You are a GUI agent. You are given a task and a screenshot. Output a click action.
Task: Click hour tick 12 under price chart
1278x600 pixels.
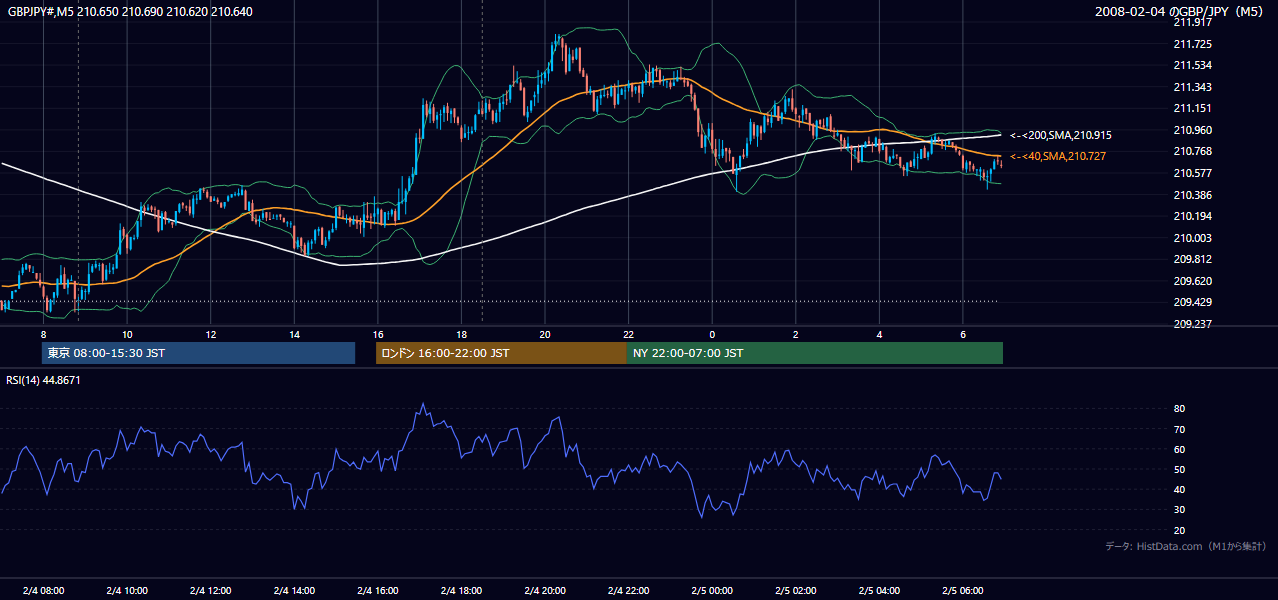pyautogui.click(x=210, y=334)
